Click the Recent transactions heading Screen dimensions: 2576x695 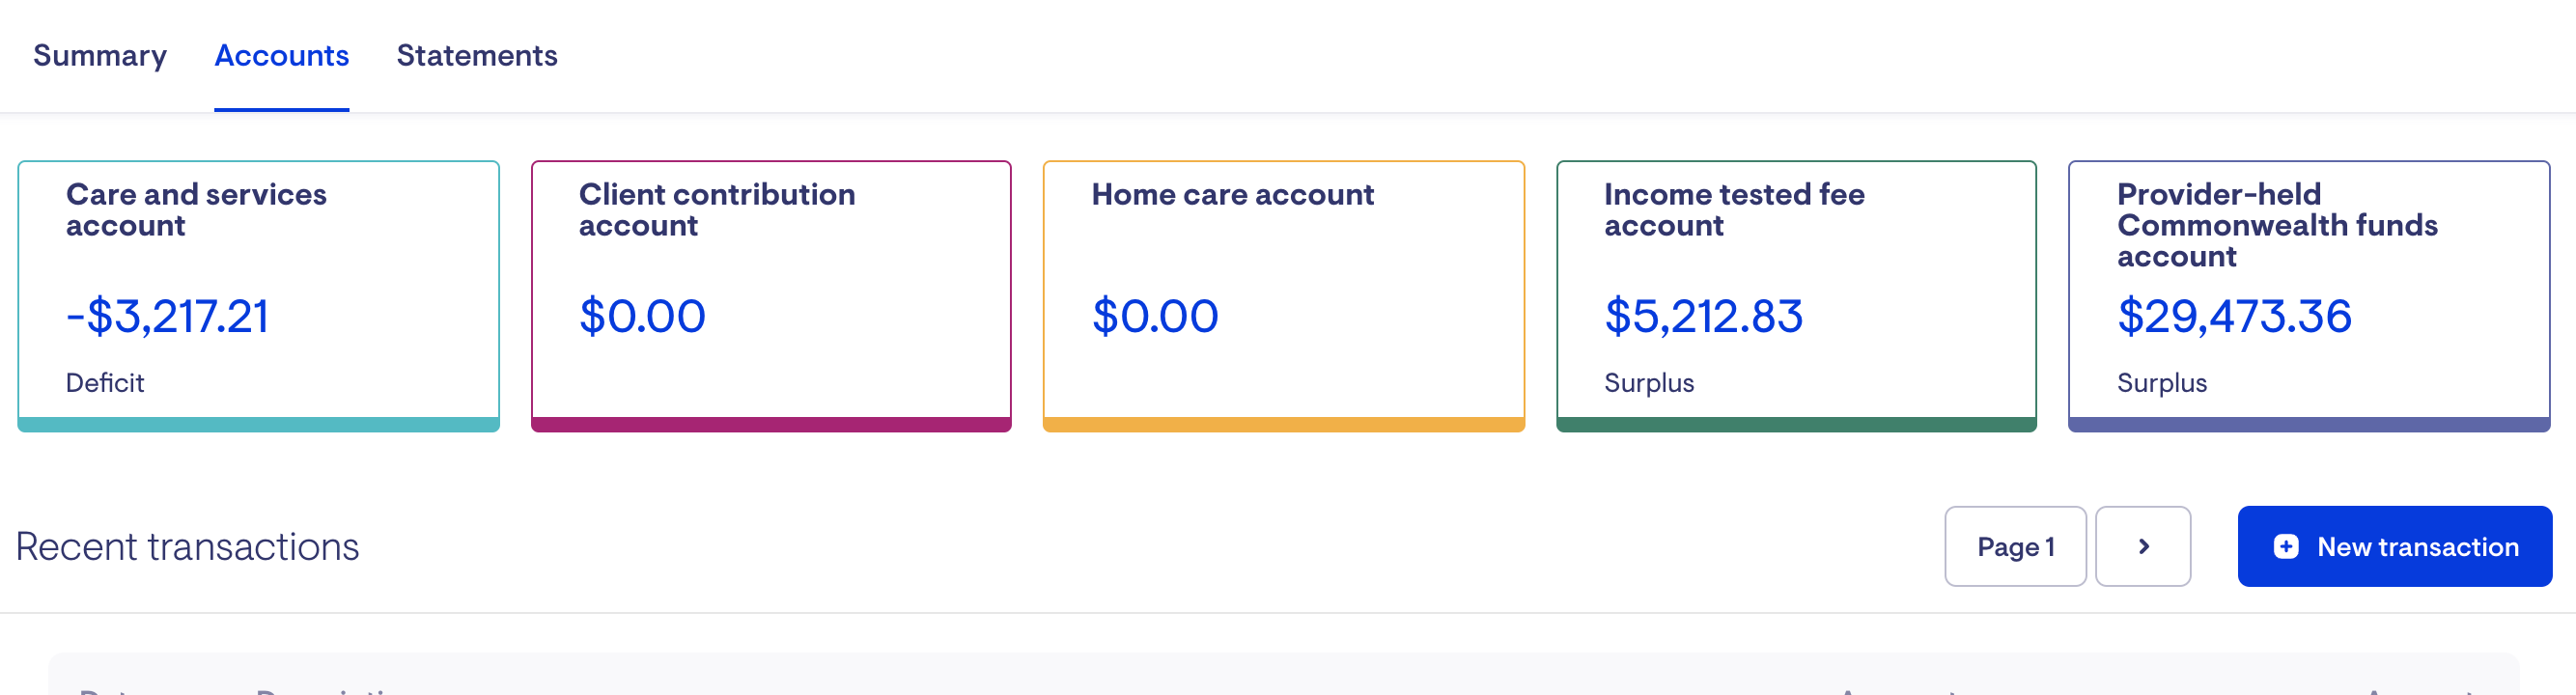tap(187, 547)
